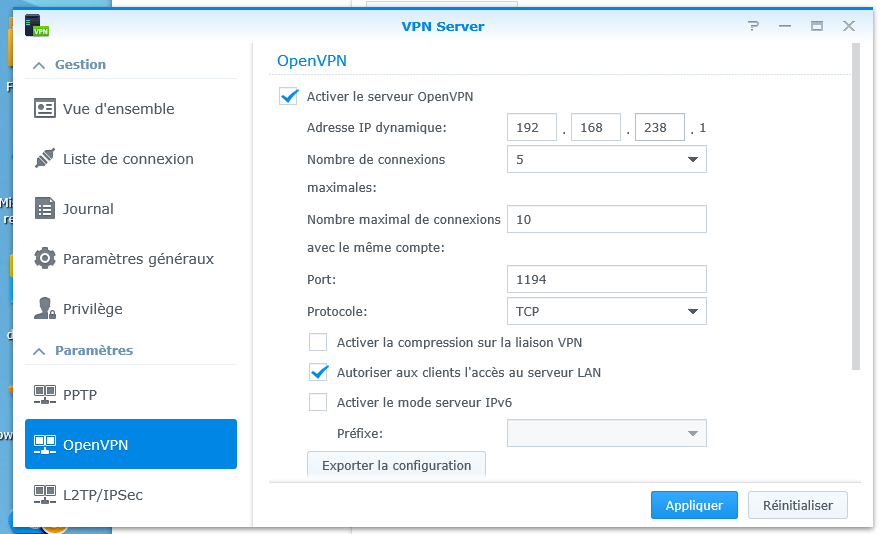
Task: Click the Journal log icon
Action: click(x=45, y=208)
